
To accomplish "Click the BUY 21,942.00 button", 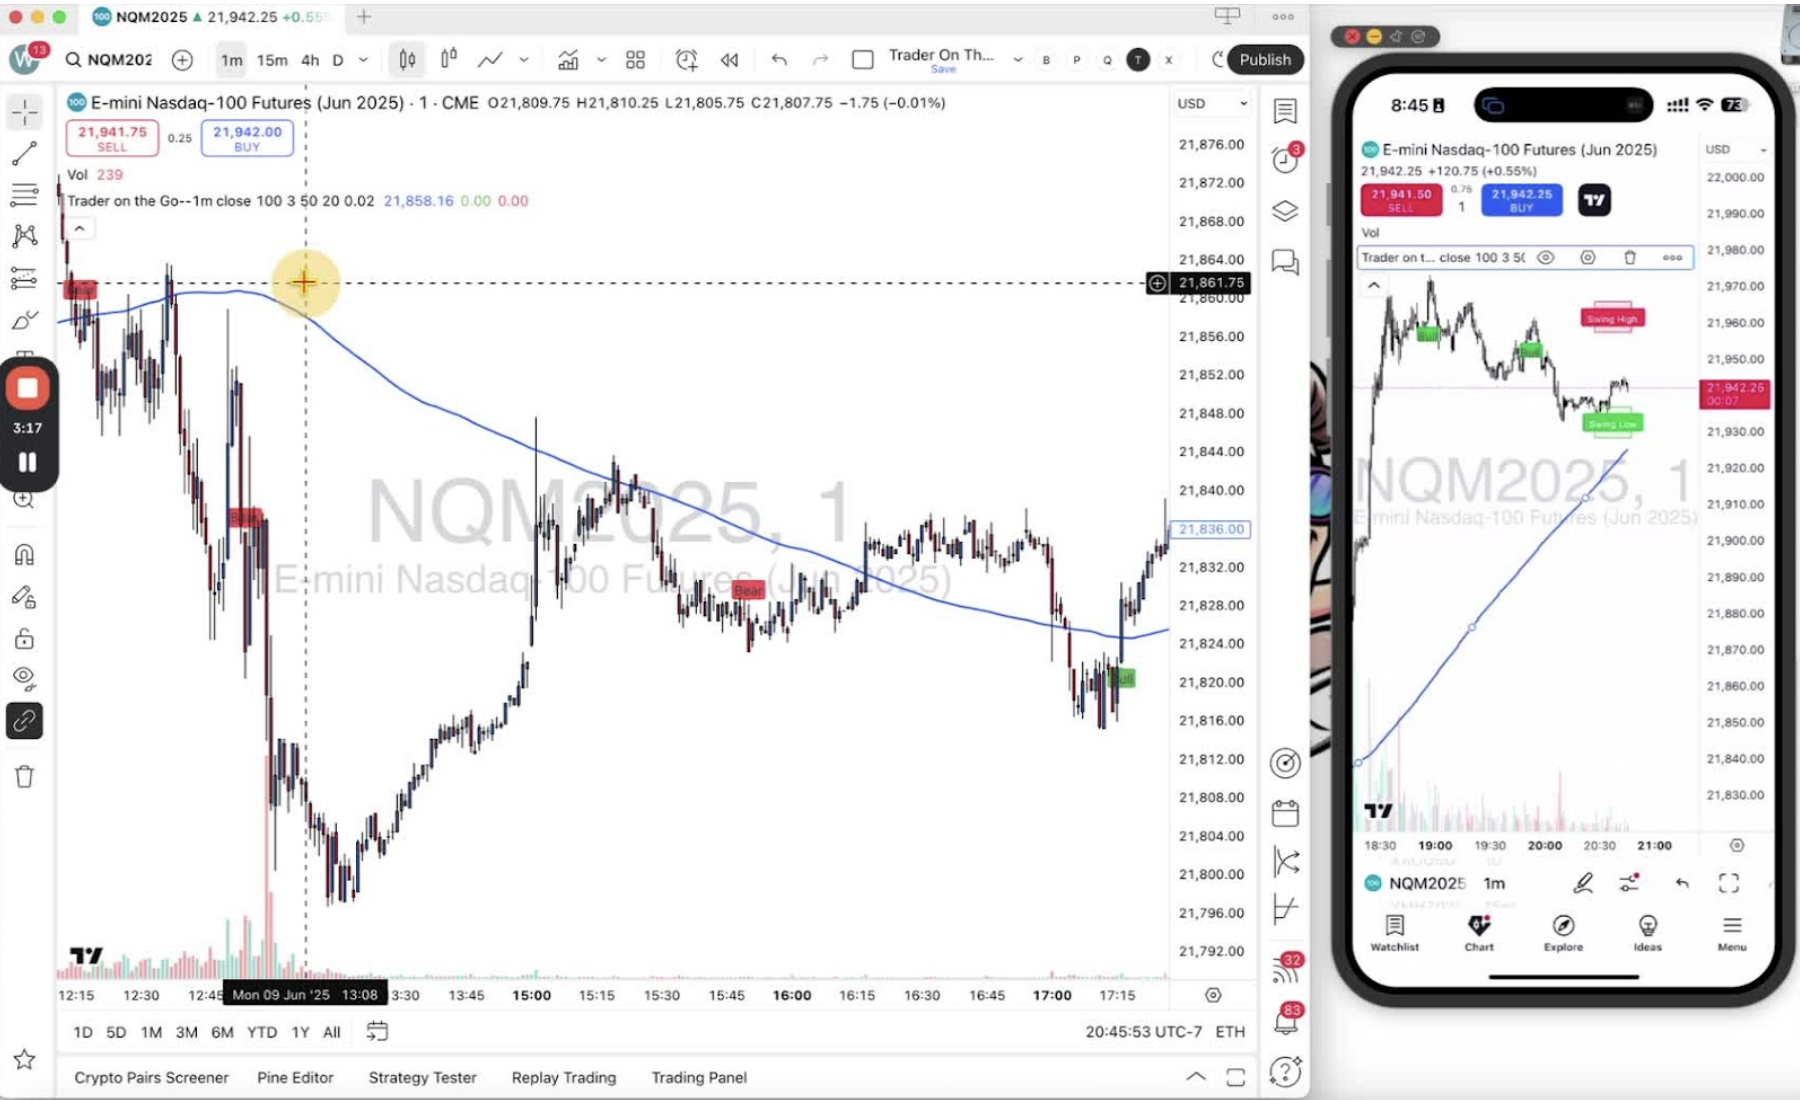I will [247, 138].
